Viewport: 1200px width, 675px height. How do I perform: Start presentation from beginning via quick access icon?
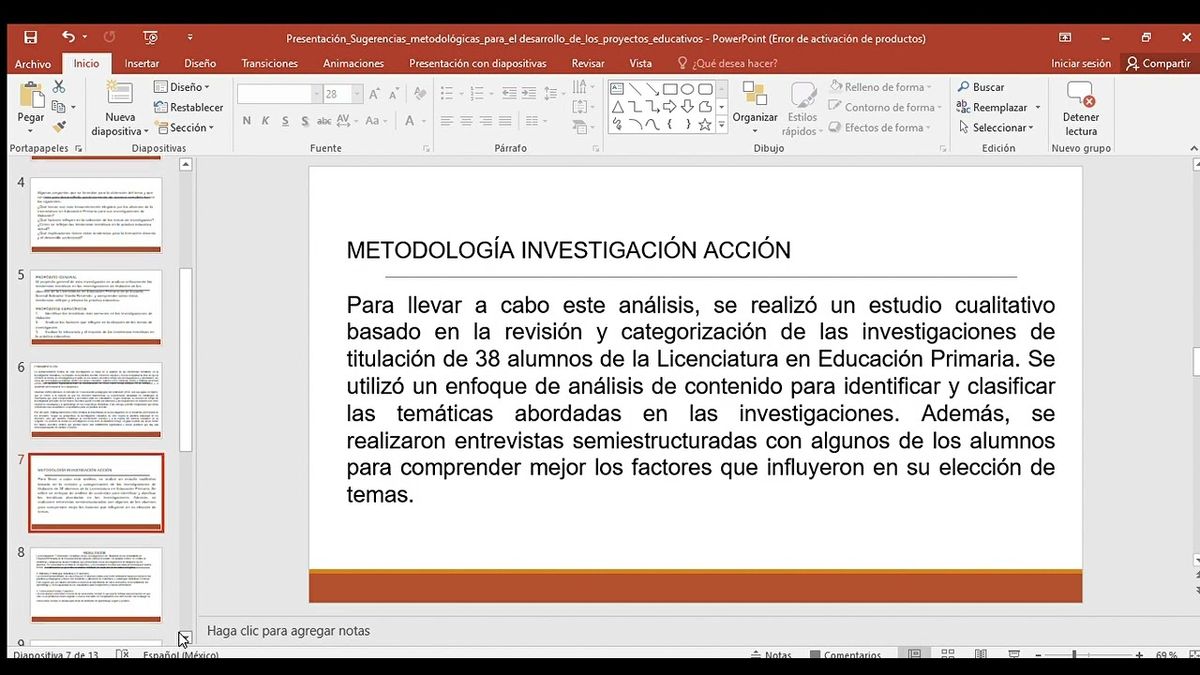150,37
